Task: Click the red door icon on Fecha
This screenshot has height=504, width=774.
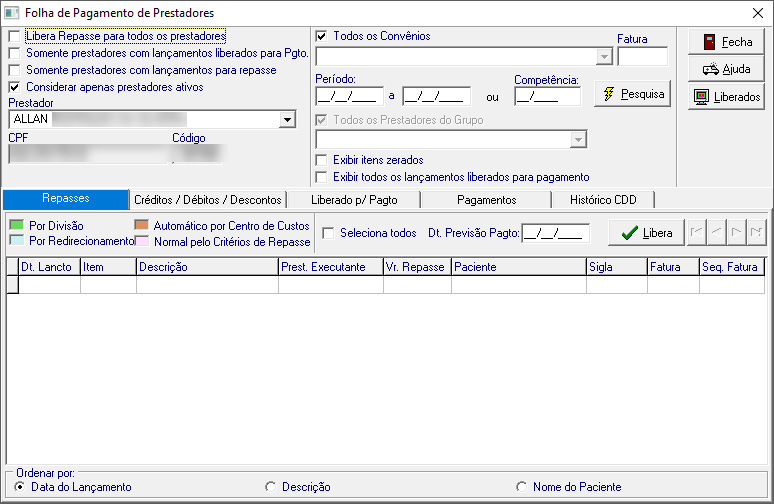Action: click(709, 42)
